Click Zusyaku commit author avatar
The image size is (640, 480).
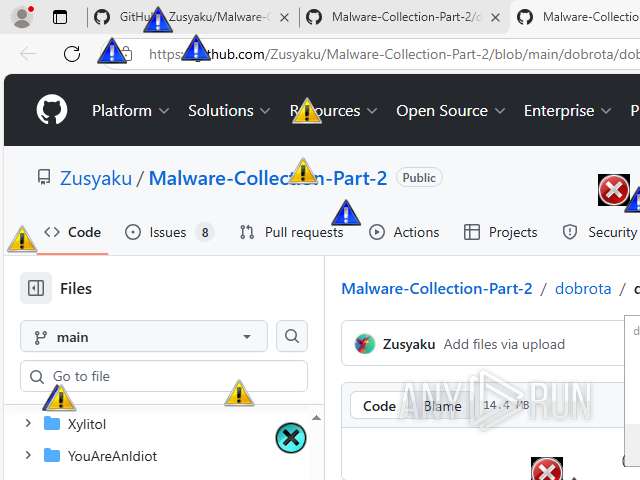pos(364,344)
